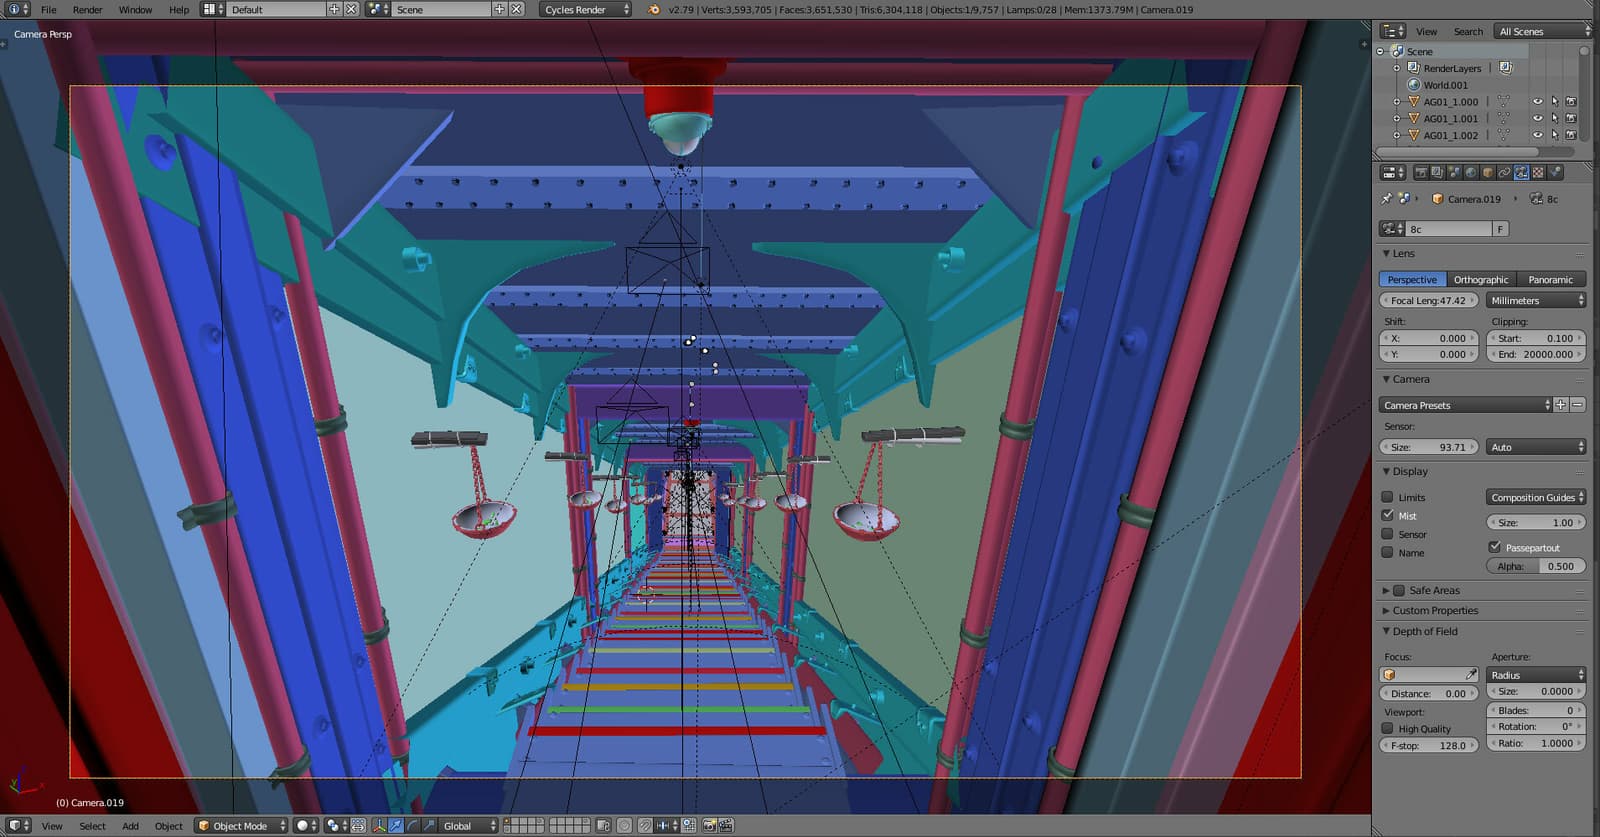
Task: Click the OpenGL render image camera icon
Action: (x=709, y=826)
